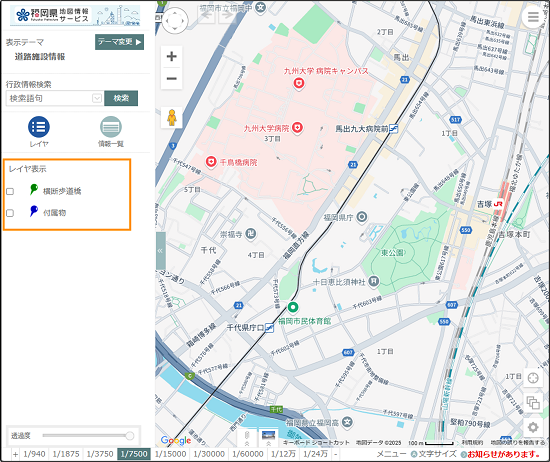Viewport: 550px width, 462px height.
Task: Open the 利用規約 terms link
Action: 472,443
